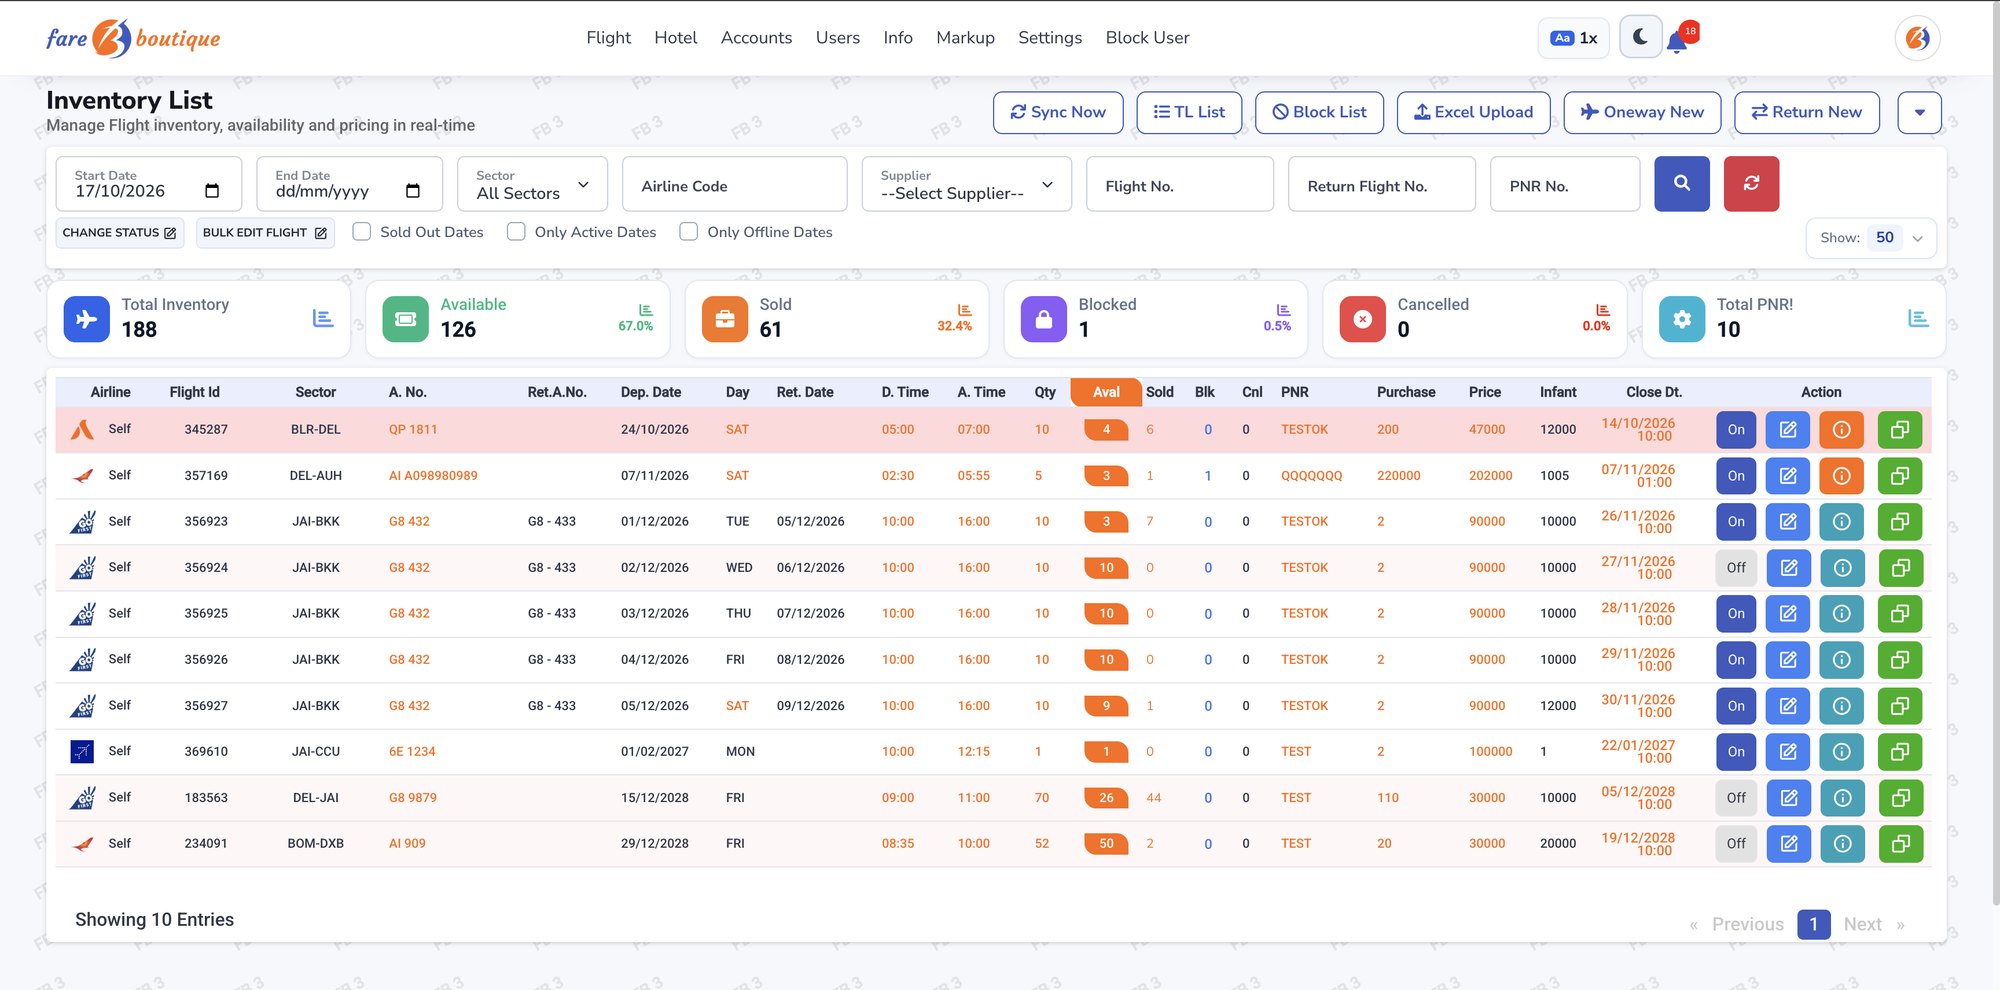The width and height of the screenshot is (2000, 990).
Task: Open the Flight menu
Action: coord(608,38)
